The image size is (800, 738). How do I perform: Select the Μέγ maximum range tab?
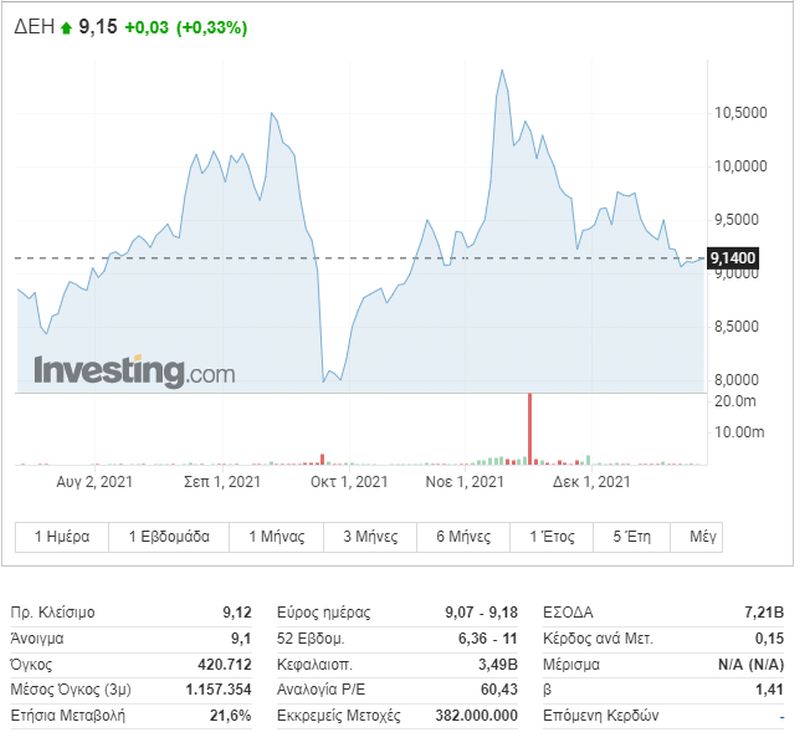(x=696, y=537)
